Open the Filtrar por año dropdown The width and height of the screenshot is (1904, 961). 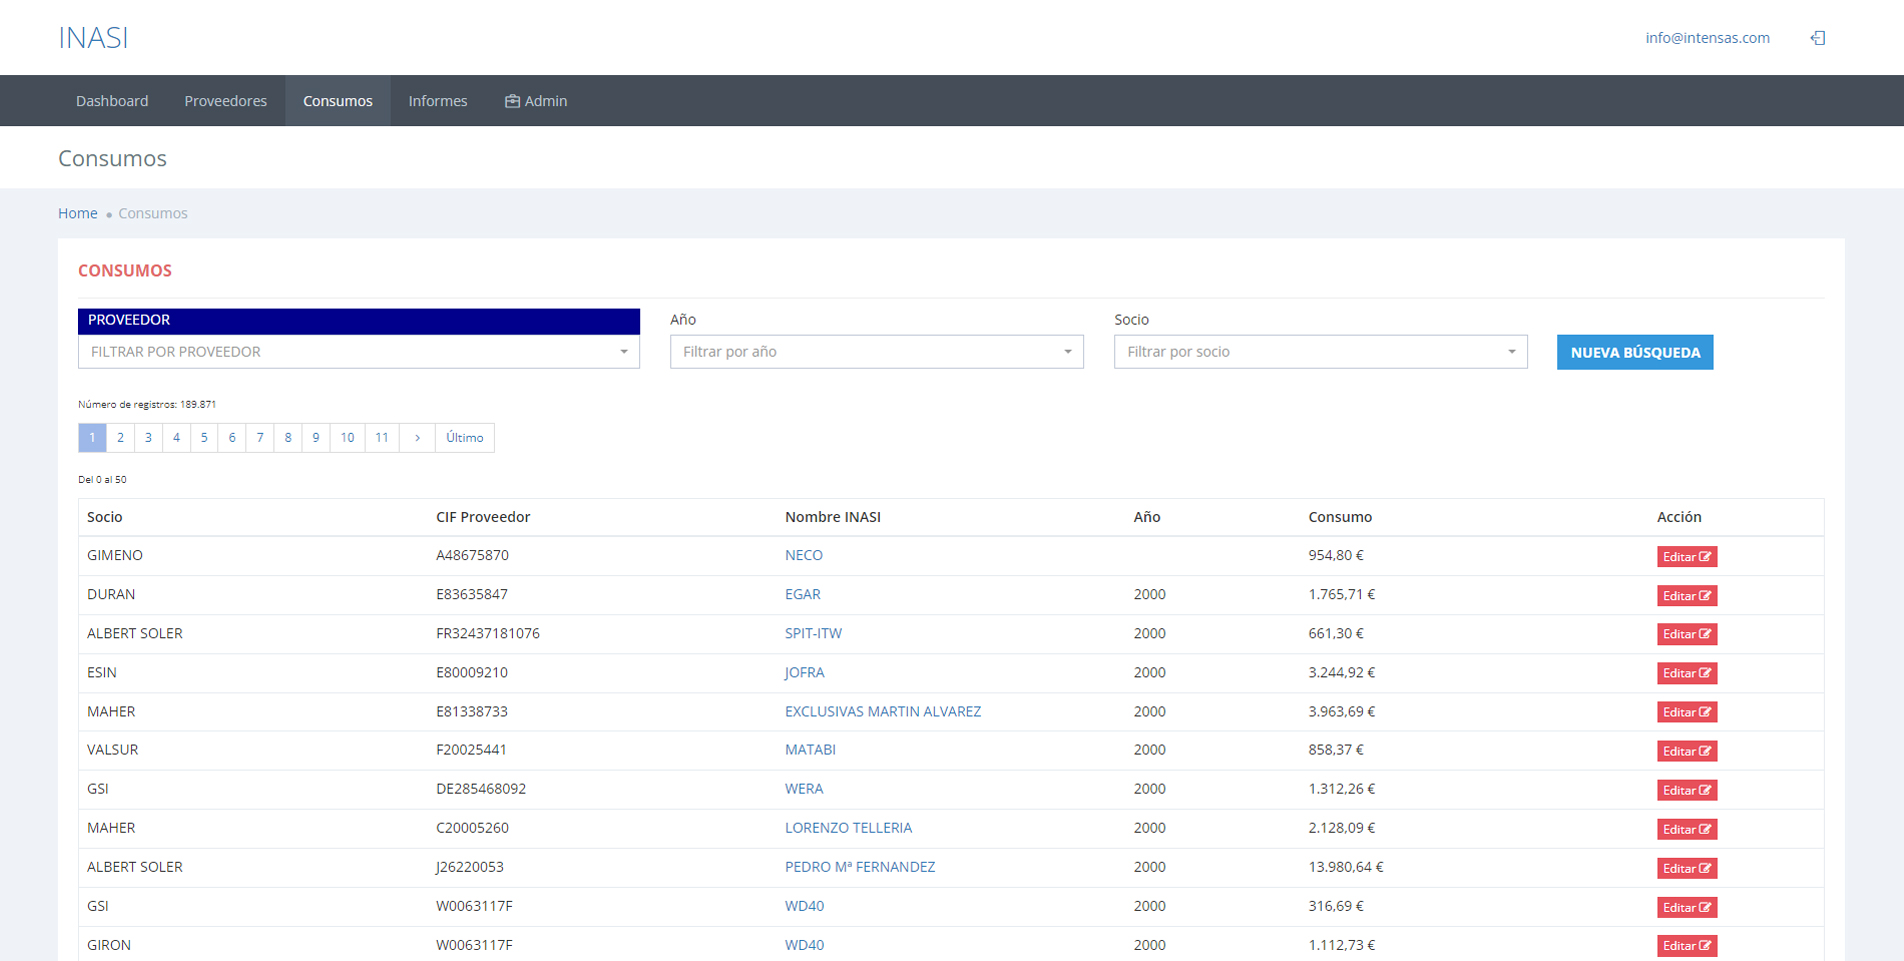(876, 352)
